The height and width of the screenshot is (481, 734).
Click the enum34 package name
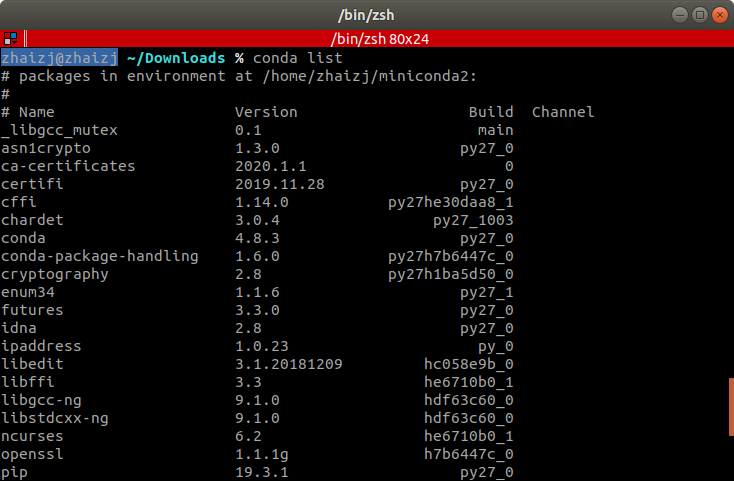pyautogui.click(x=28, y=292)
